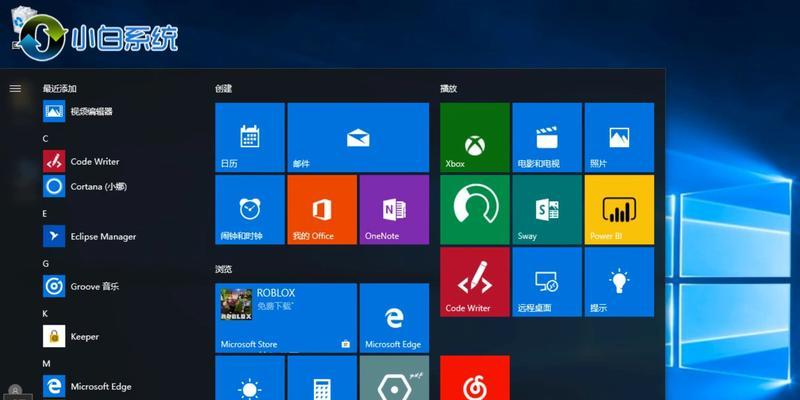This screenshot has width=800, height=400.
Task: Open the 照片 photos tile
Action: pyautogui.click(x=619, y=138)
